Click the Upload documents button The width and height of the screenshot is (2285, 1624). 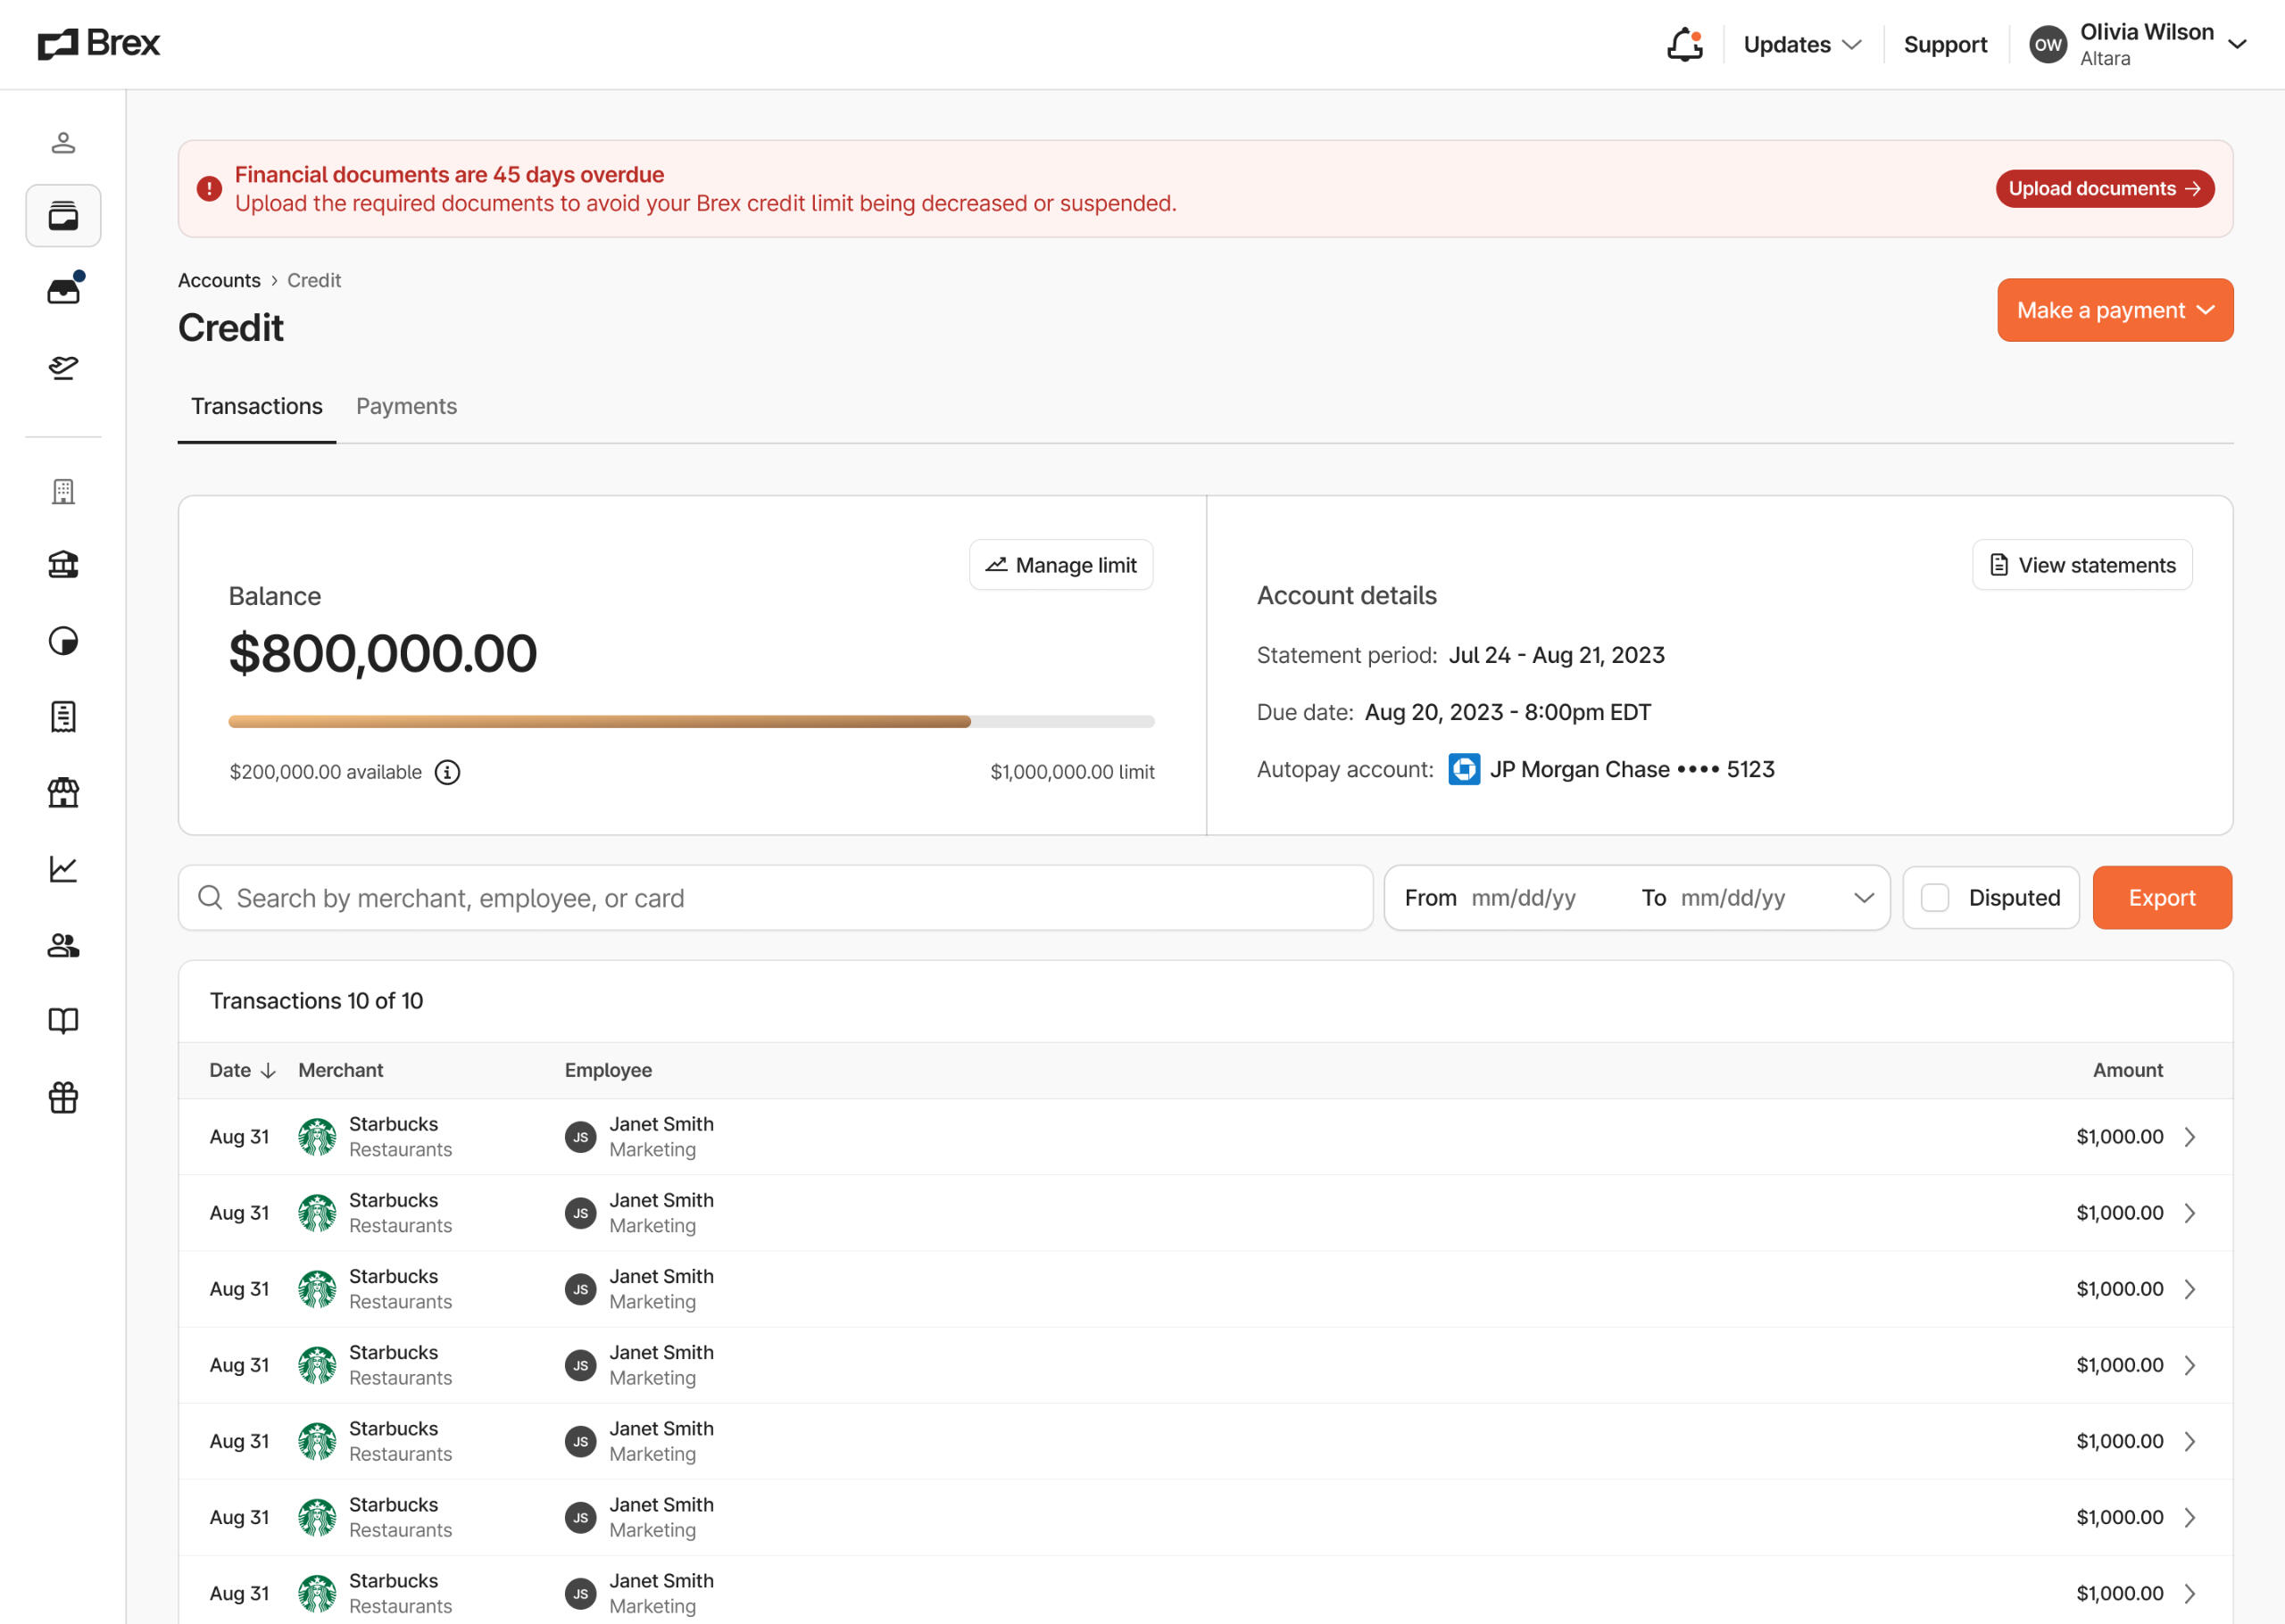[2104, 189]
